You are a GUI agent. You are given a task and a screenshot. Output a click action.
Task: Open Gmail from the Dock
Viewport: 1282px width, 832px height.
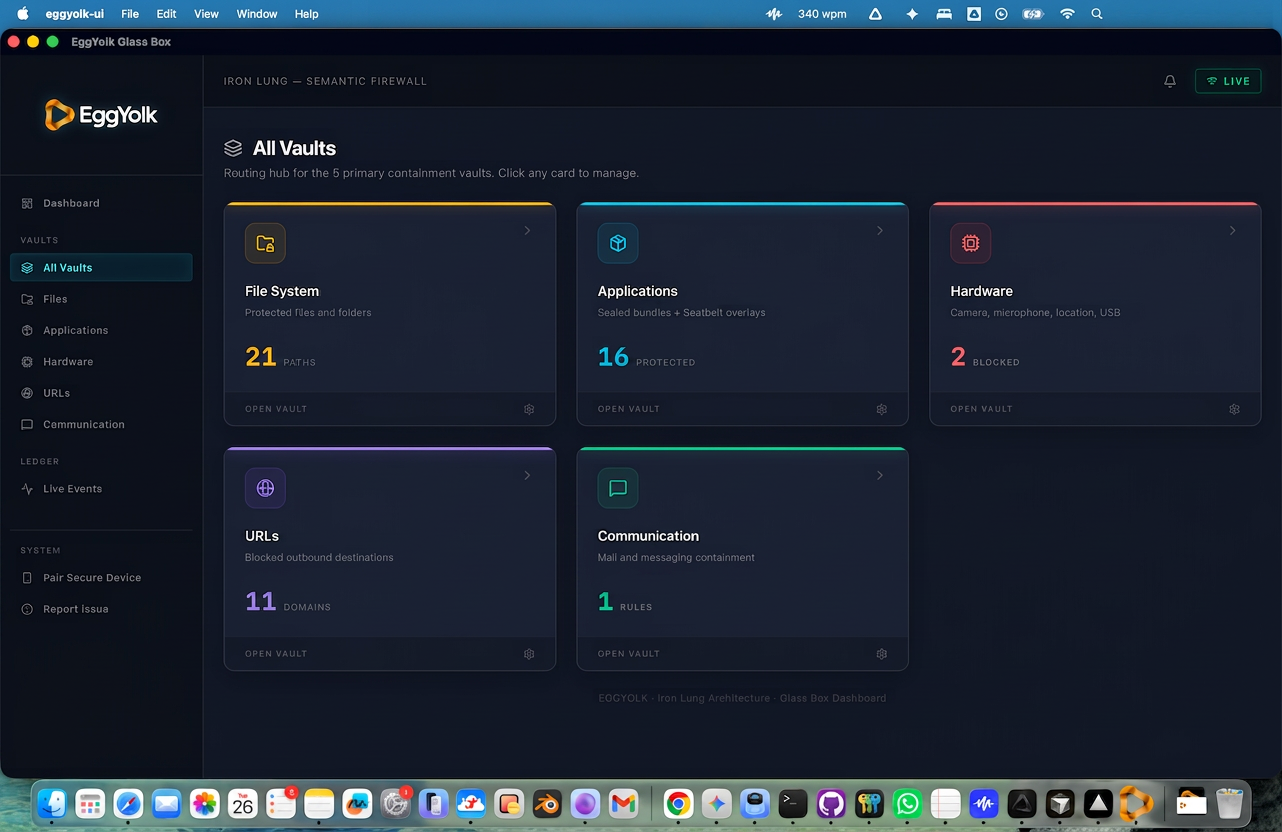click(623, 803)
